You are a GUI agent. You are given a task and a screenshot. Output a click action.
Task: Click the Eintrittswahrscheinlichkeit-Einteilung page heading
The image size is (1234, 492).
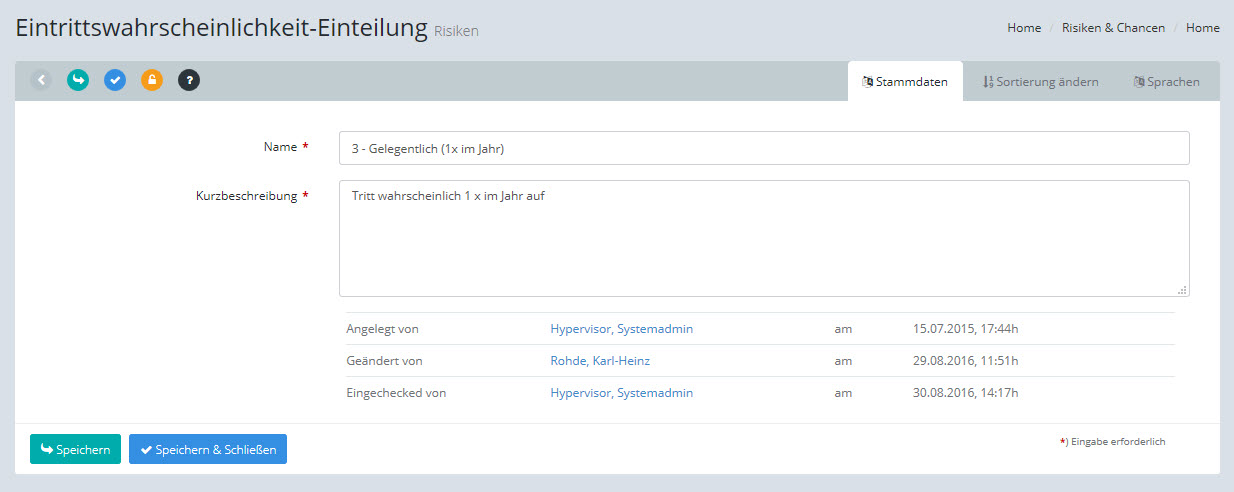[222, 28]
